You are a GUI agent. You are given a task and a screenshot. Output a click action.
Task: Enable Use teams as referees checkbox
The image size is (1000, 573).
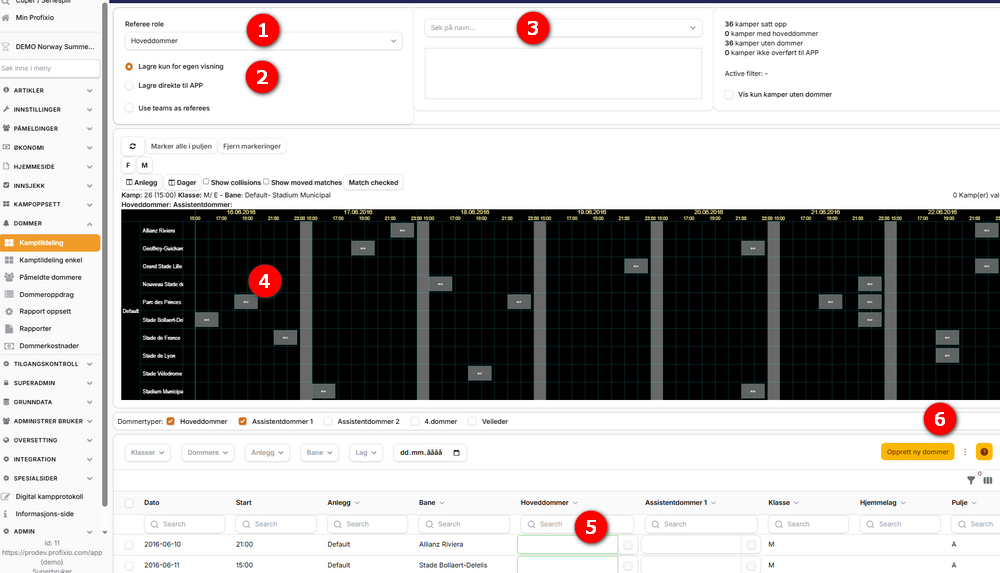point(129,108)
